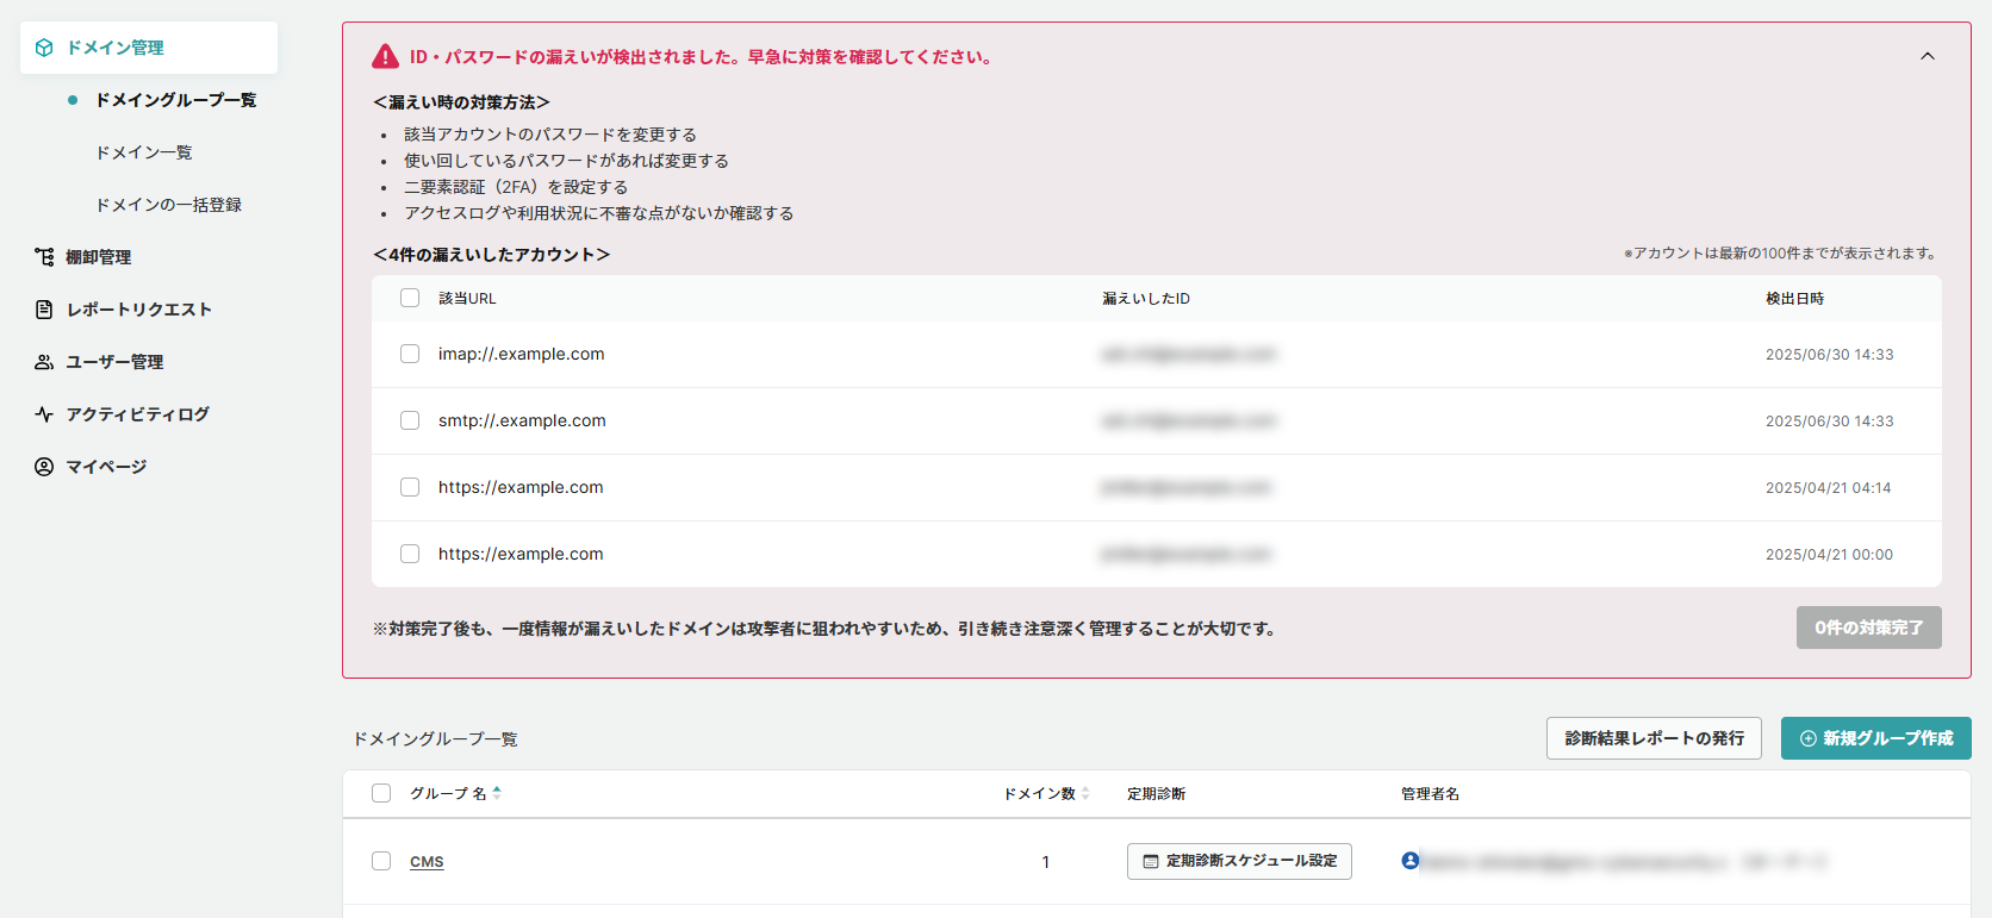1992x918 pixels.
Task: Open the CMS group link
Action: coord(426,861)
